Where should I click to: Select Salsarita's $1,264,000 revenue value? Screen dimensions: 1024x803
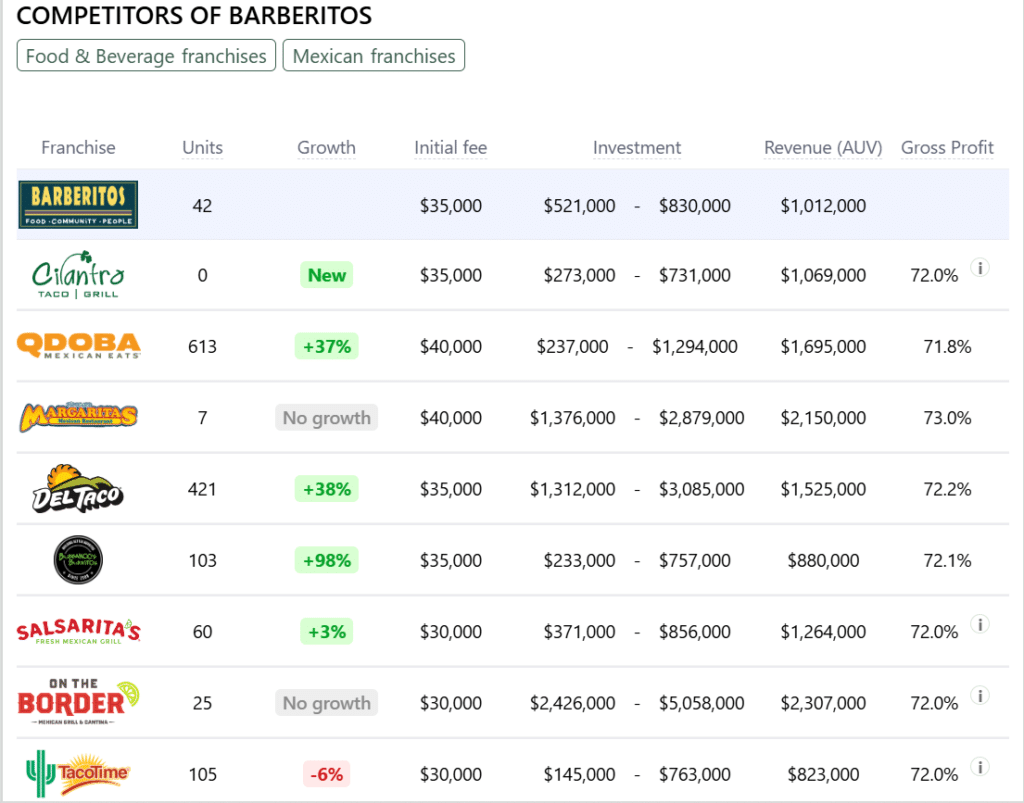(x=823, y=631)
